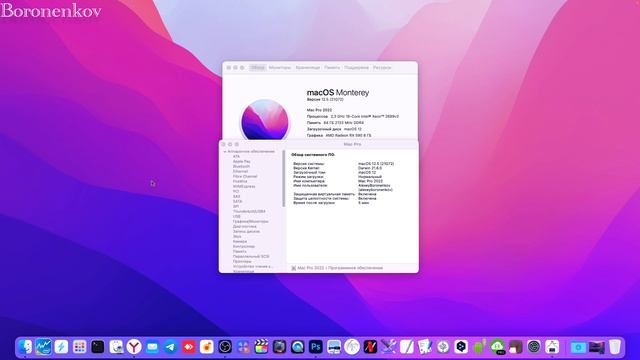Screen dimensions: 640x360
Task: Select Графика/Мониторы in the sidebar
Action: (x=251, y=221)
